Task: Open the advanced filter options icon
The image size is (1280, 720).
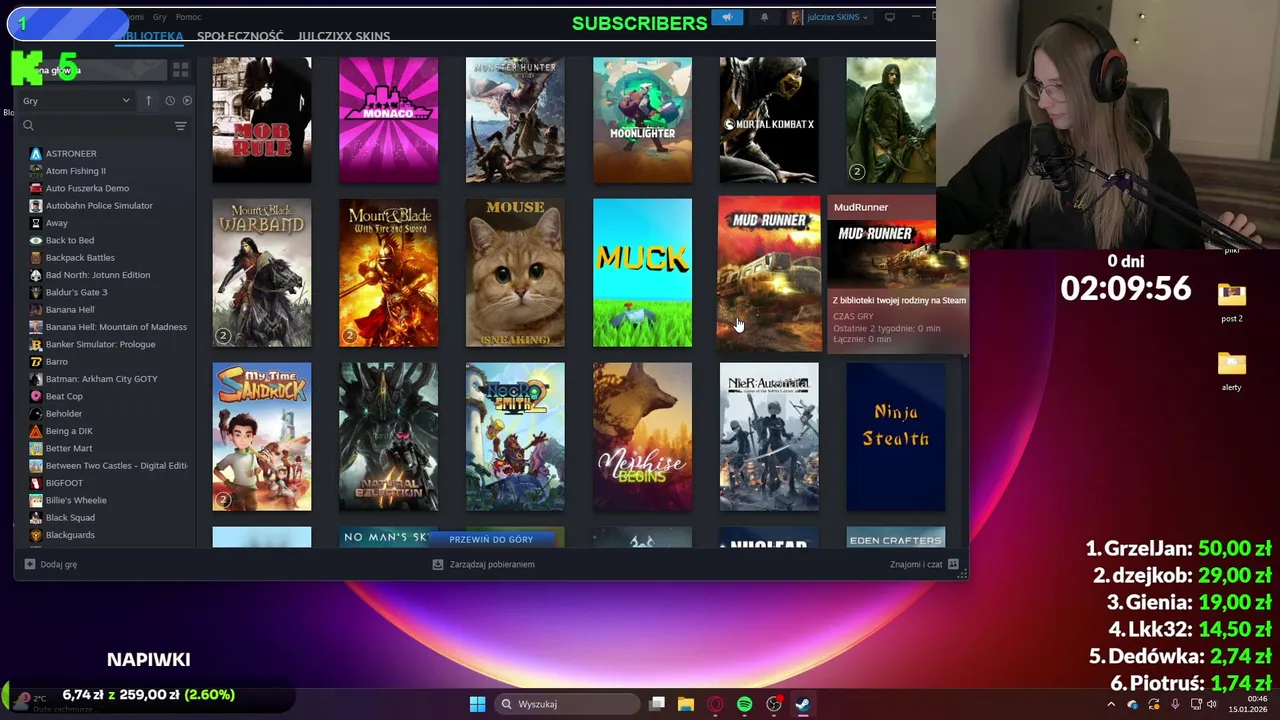Action: [180, 126]
